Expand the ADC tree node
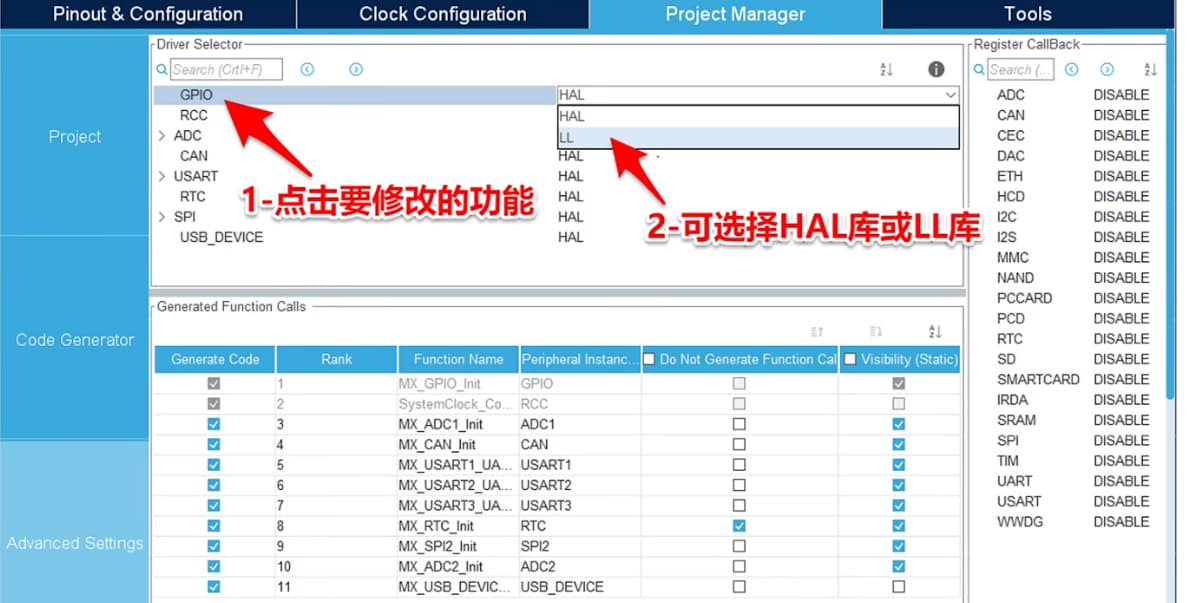Viewport: 1190px width, 603px height. point(162,136)
